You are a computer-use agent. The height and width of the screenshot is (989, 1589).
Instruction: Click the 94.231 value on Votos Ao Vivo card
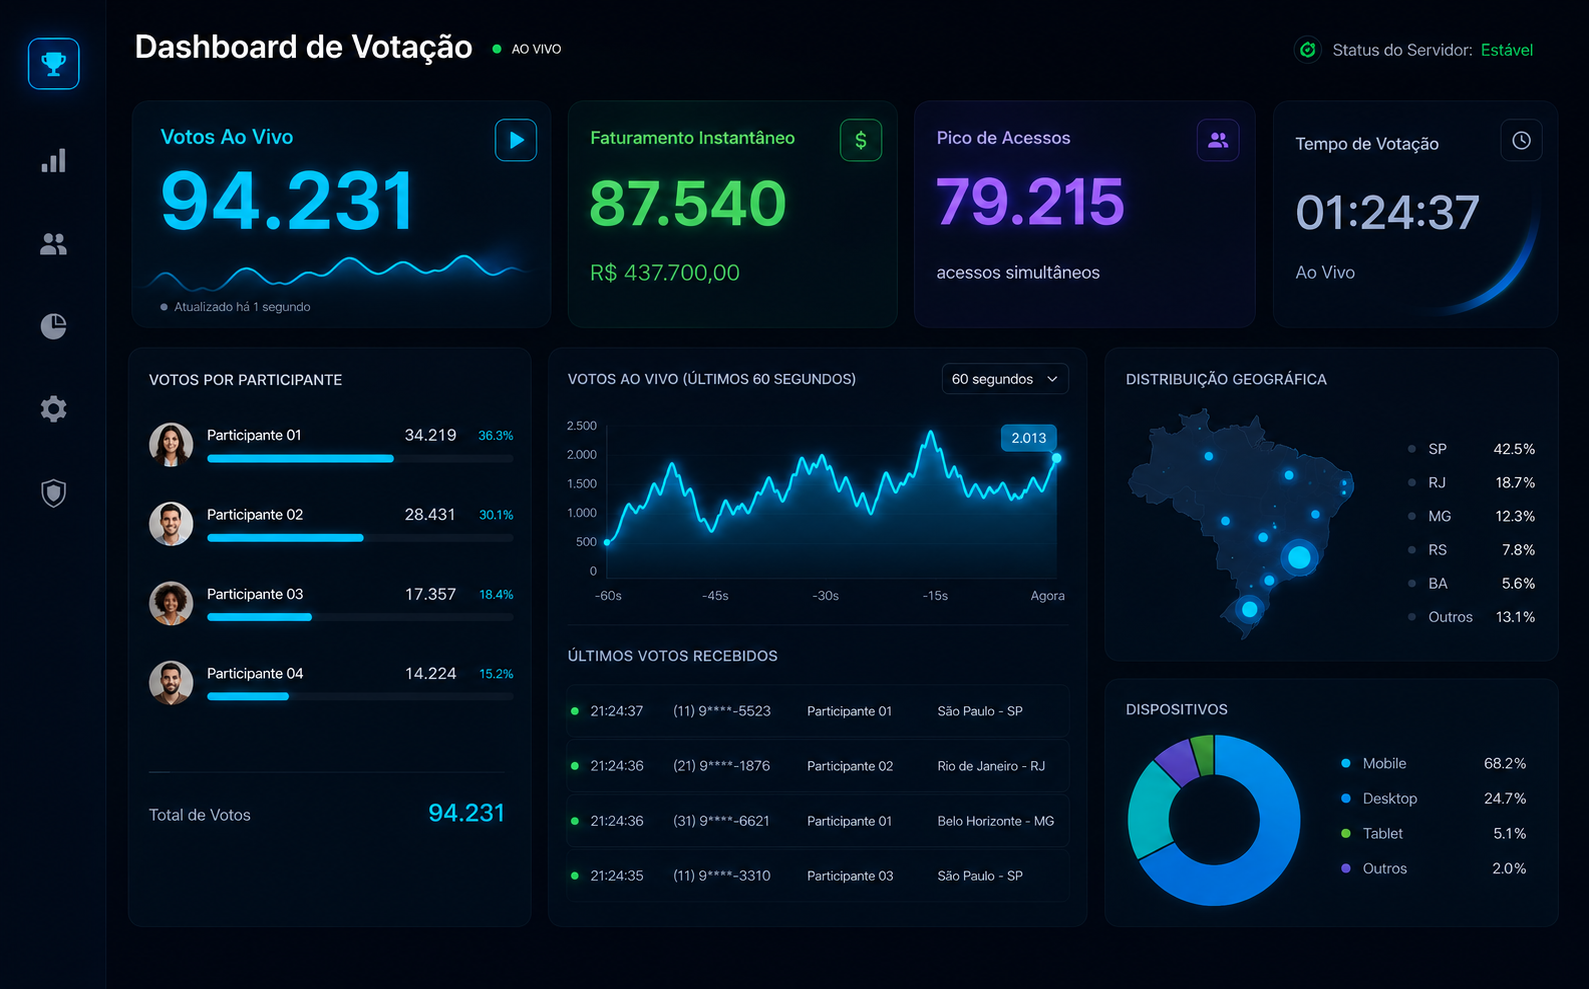tap(287, 201)
